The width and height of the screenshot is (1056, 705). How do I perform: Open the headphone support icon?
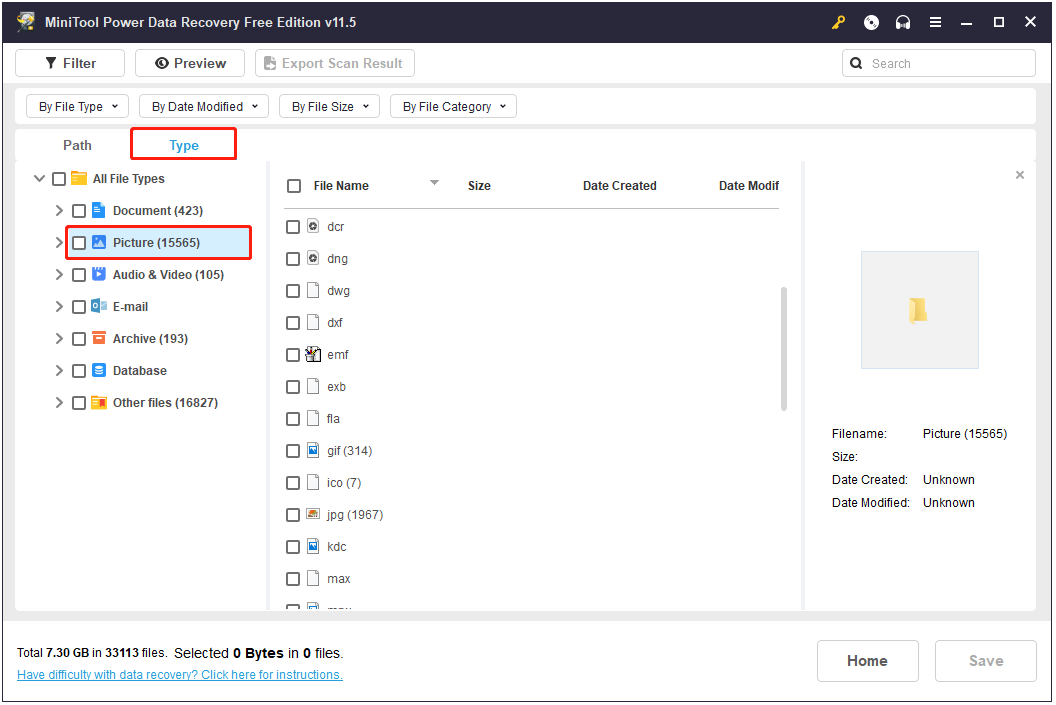pyautogui.click(x=902, y=22)
